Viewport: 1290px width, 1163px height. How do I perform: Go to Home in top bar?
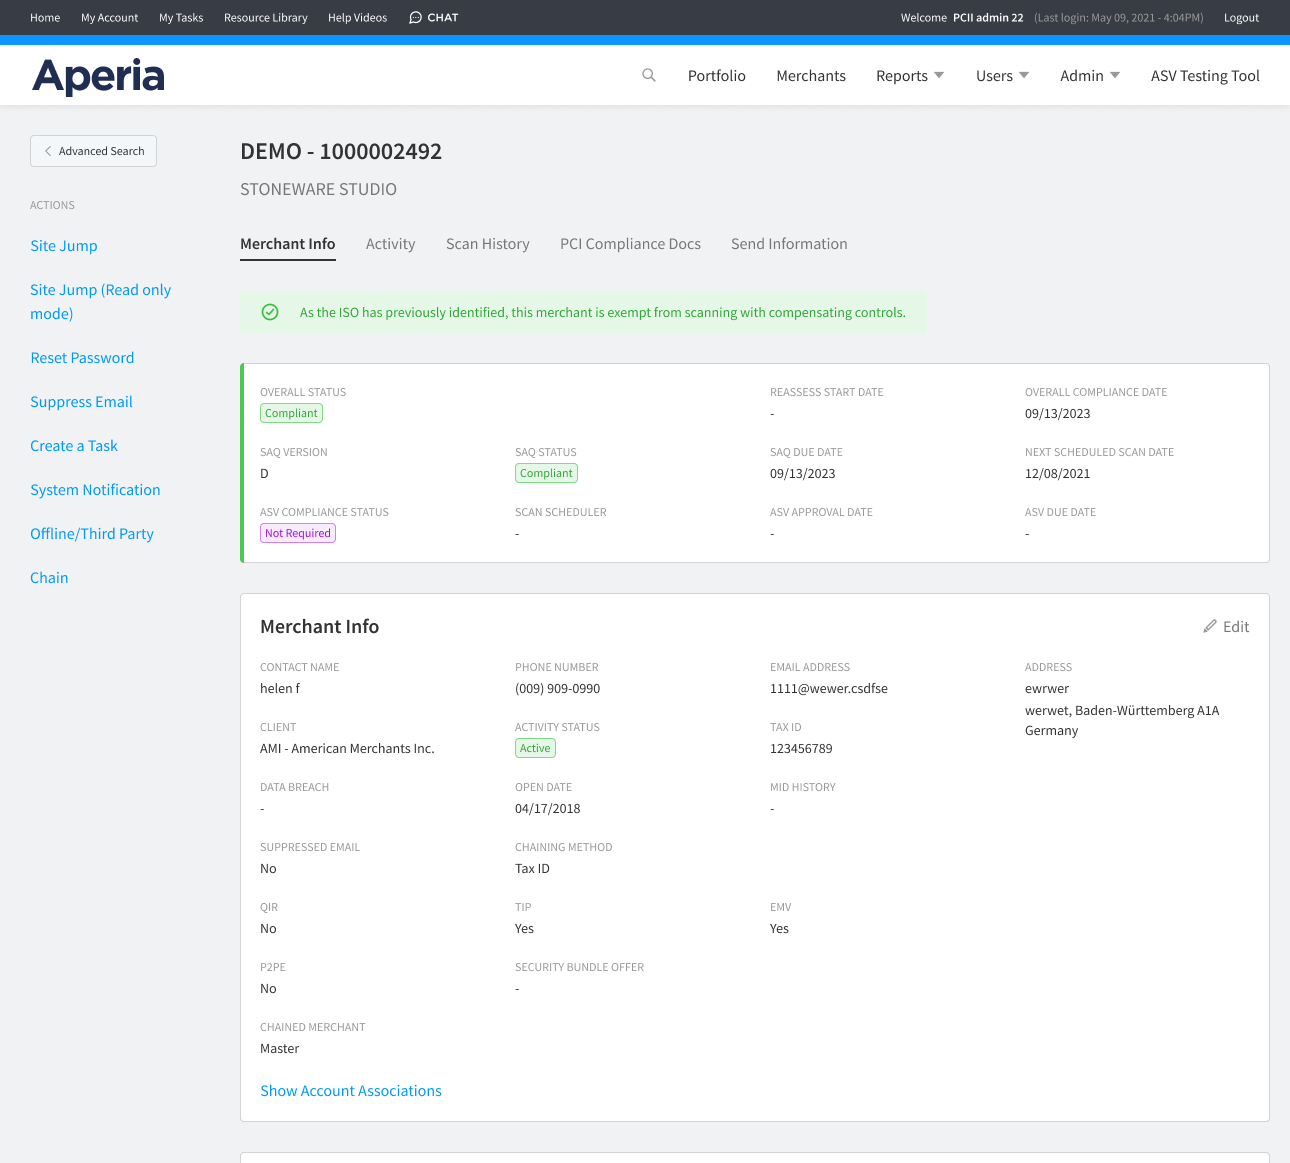coord(45,18)
